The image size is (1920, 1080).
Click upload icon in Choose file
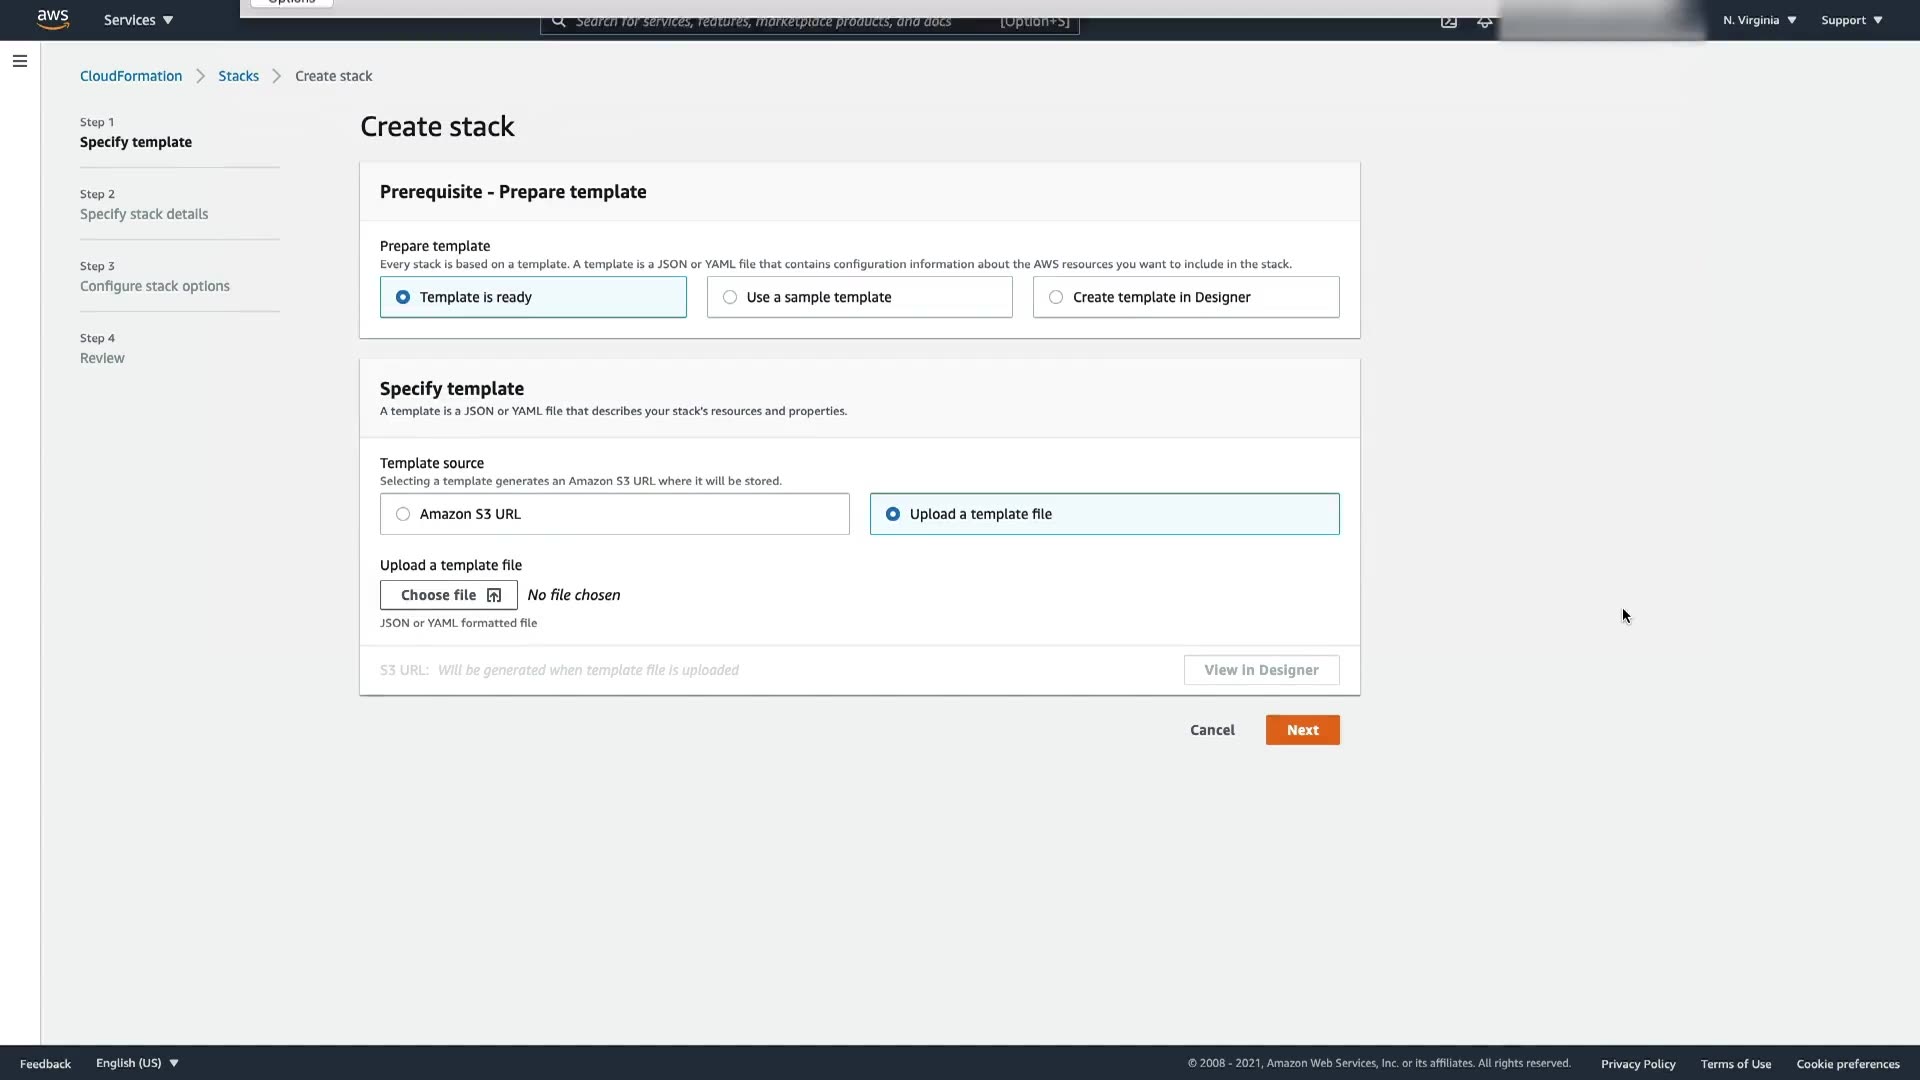494,595
